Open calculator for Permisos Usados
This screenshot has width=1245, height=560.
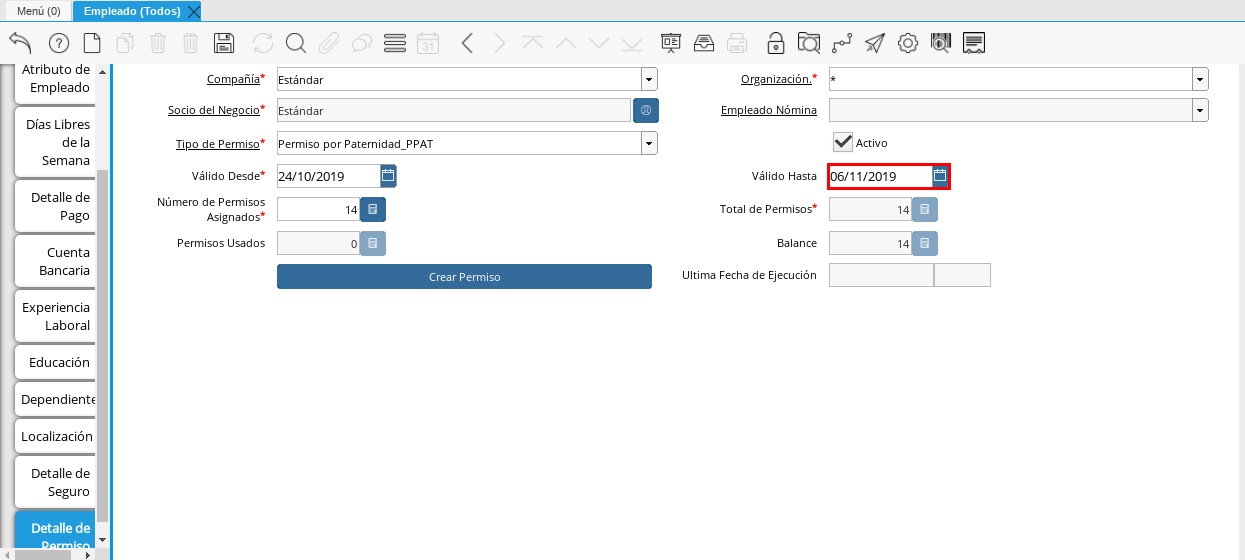coord(372,243)
